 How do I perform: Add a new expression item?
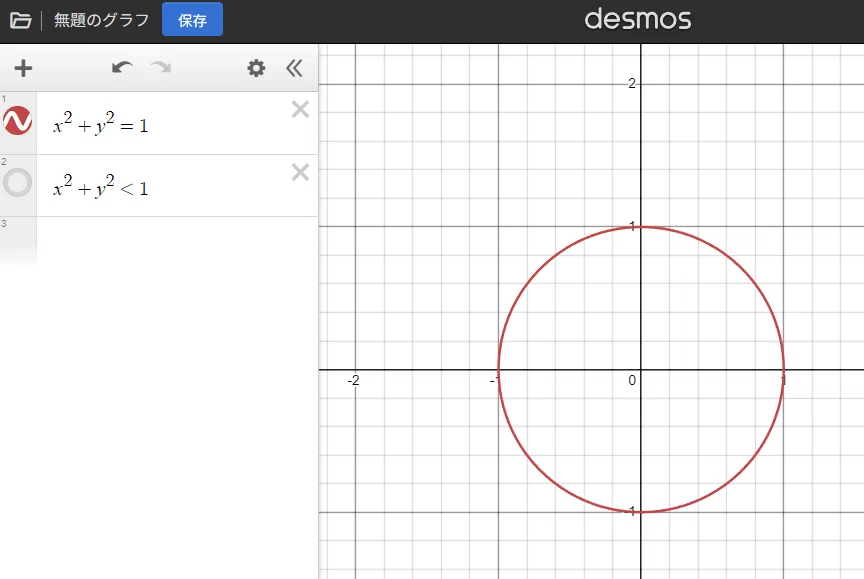pos(23,68)
